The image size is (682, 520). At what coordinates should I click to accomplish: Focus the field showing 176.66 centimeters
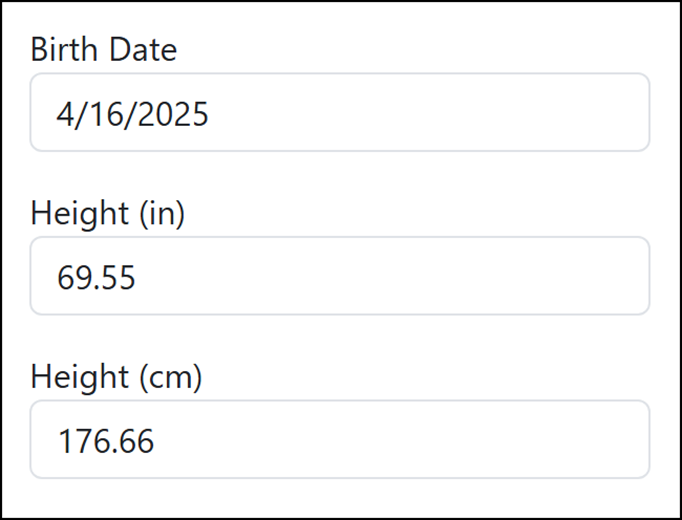(x=340, y=439)
